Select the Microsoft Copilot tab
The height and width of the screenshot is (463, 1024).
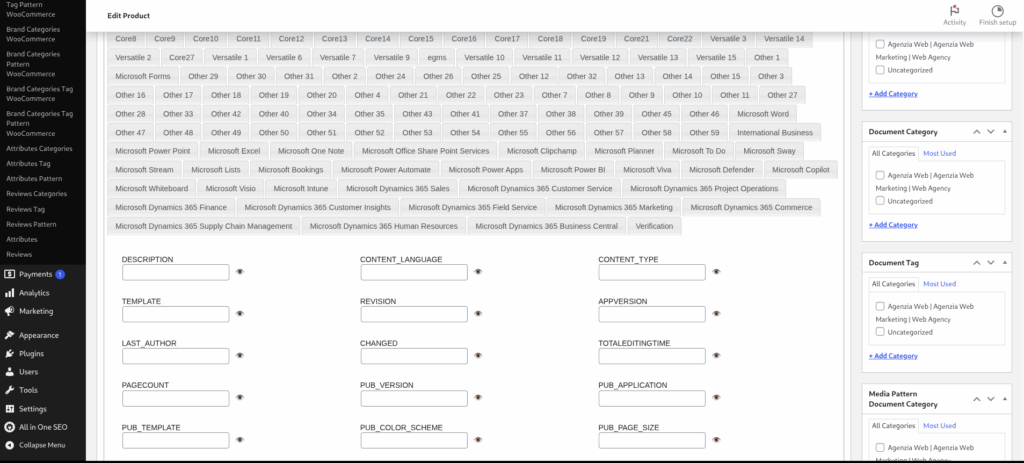tap(801, 170)
